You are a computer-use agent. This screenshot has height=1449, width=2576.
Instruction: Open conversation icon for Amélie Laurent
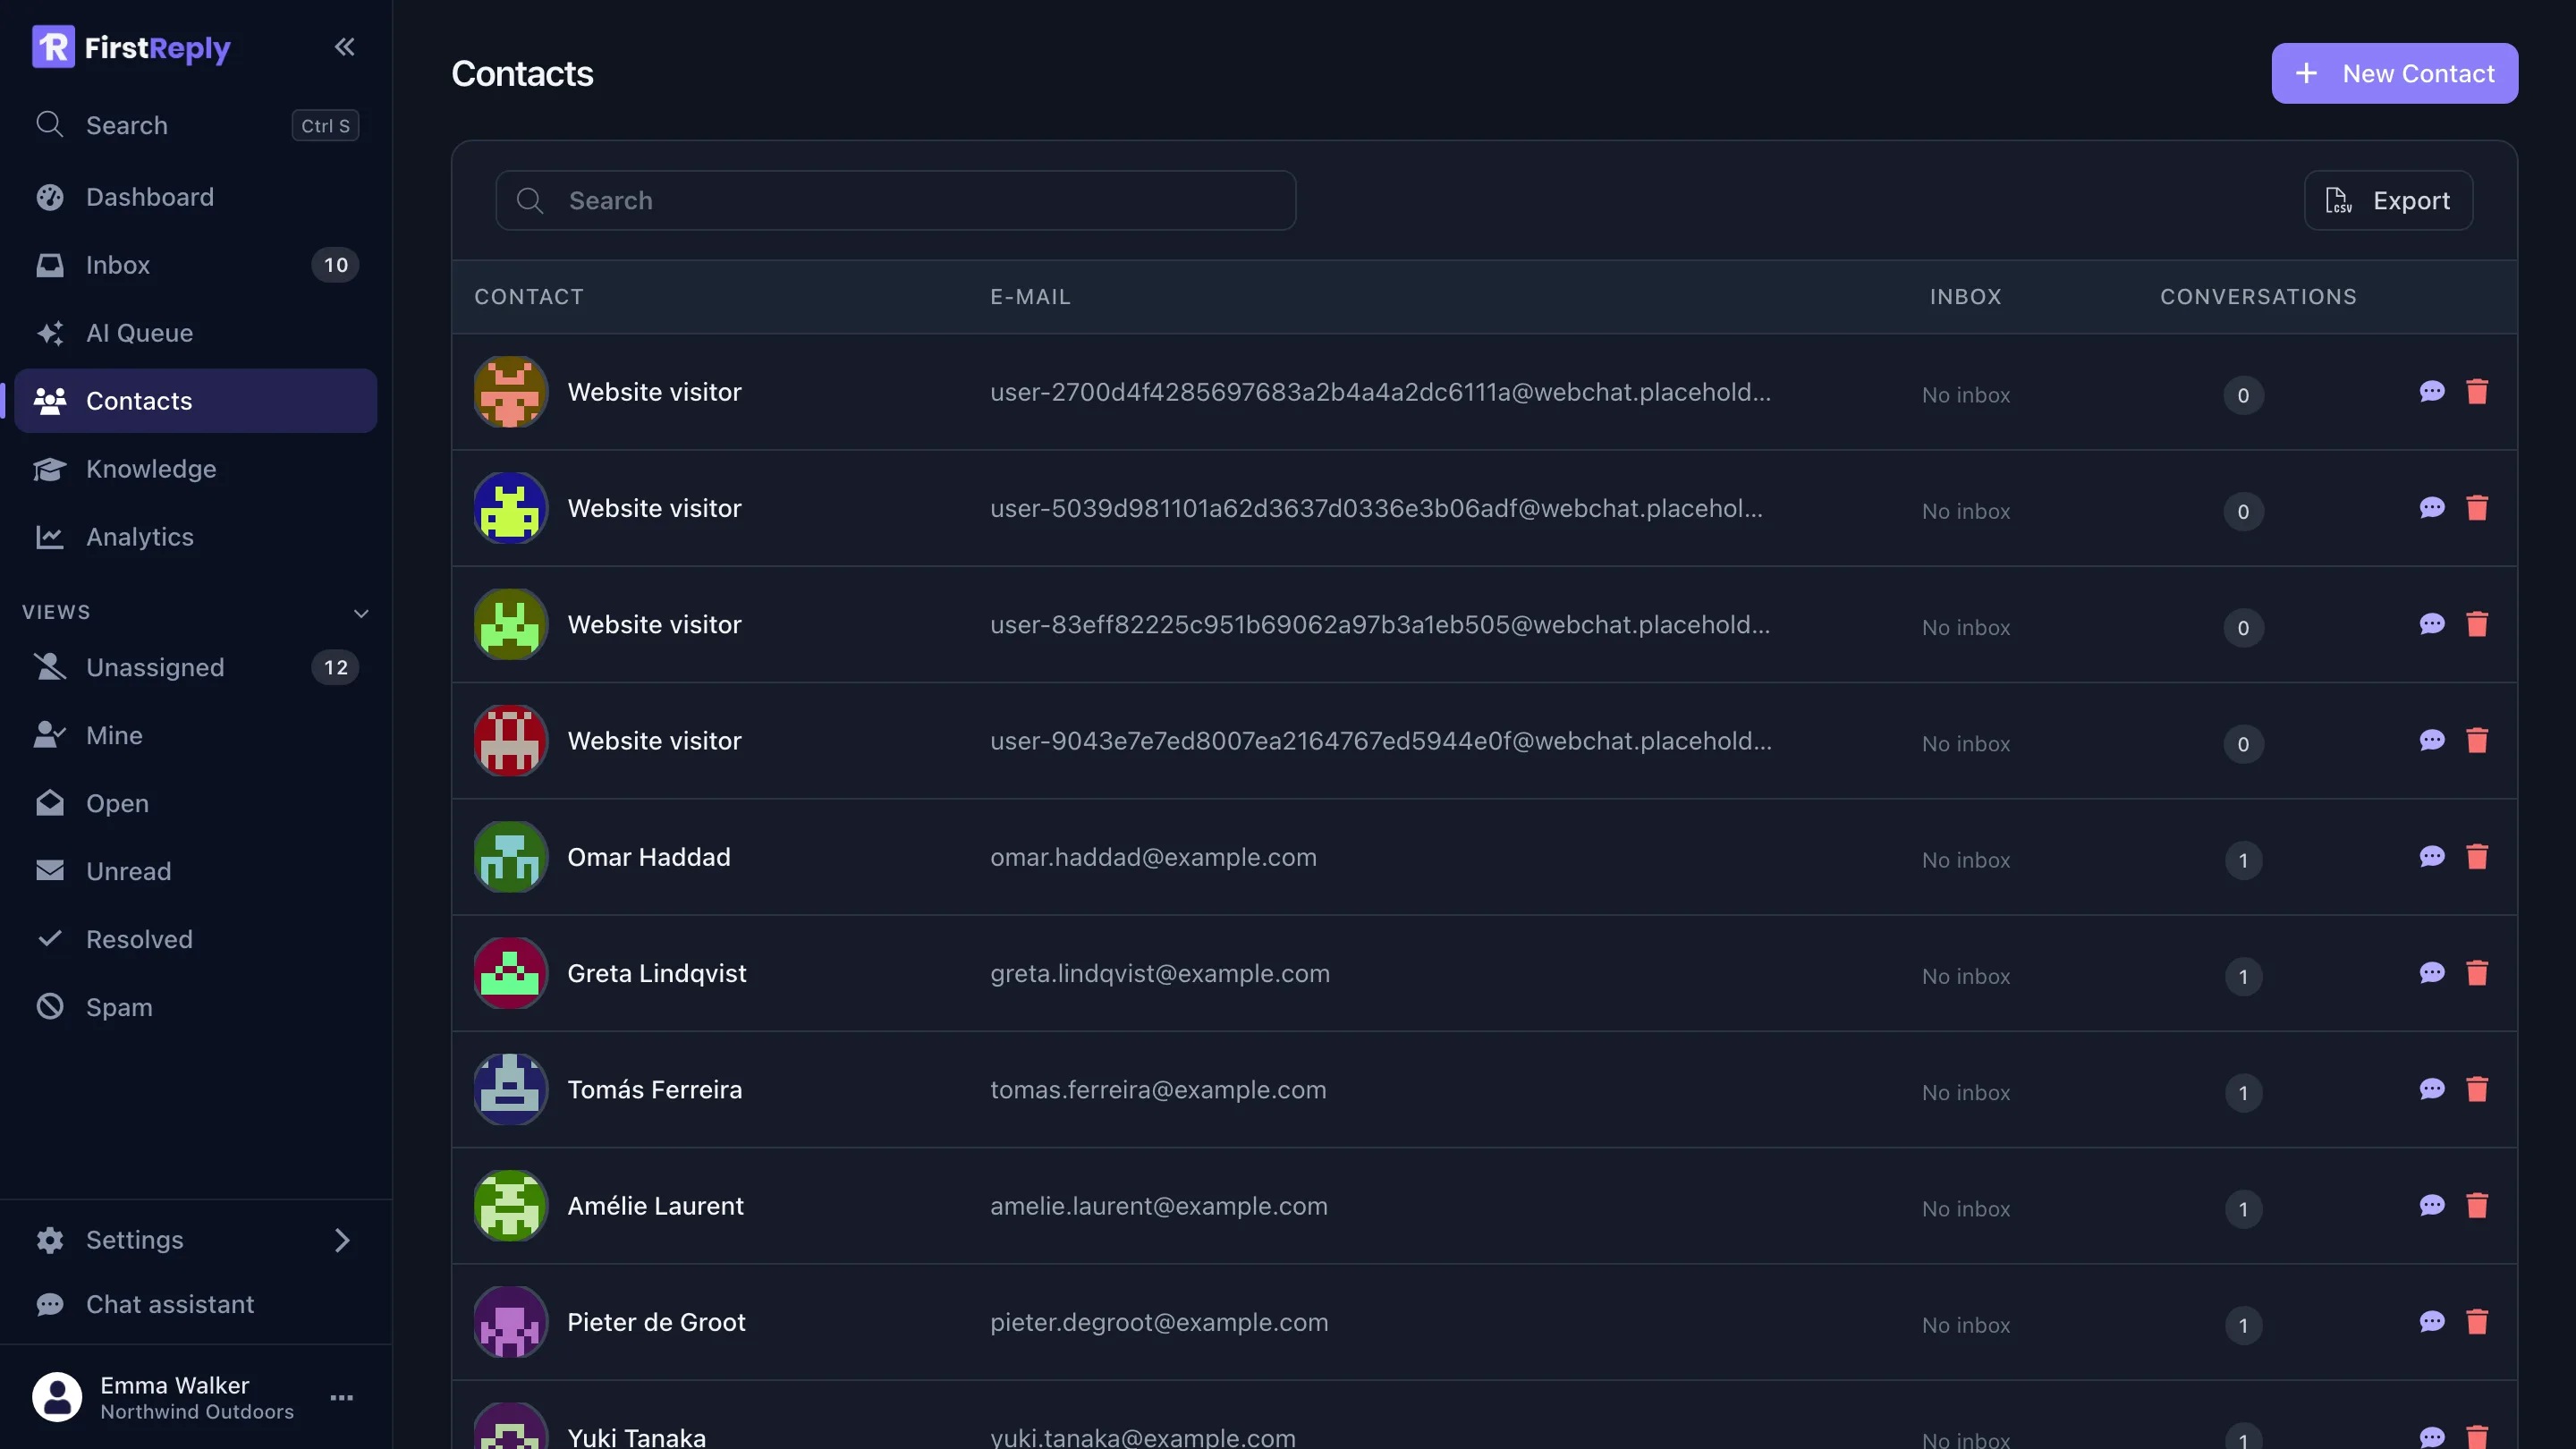pyautogui.click(x=2432, y=1206)
